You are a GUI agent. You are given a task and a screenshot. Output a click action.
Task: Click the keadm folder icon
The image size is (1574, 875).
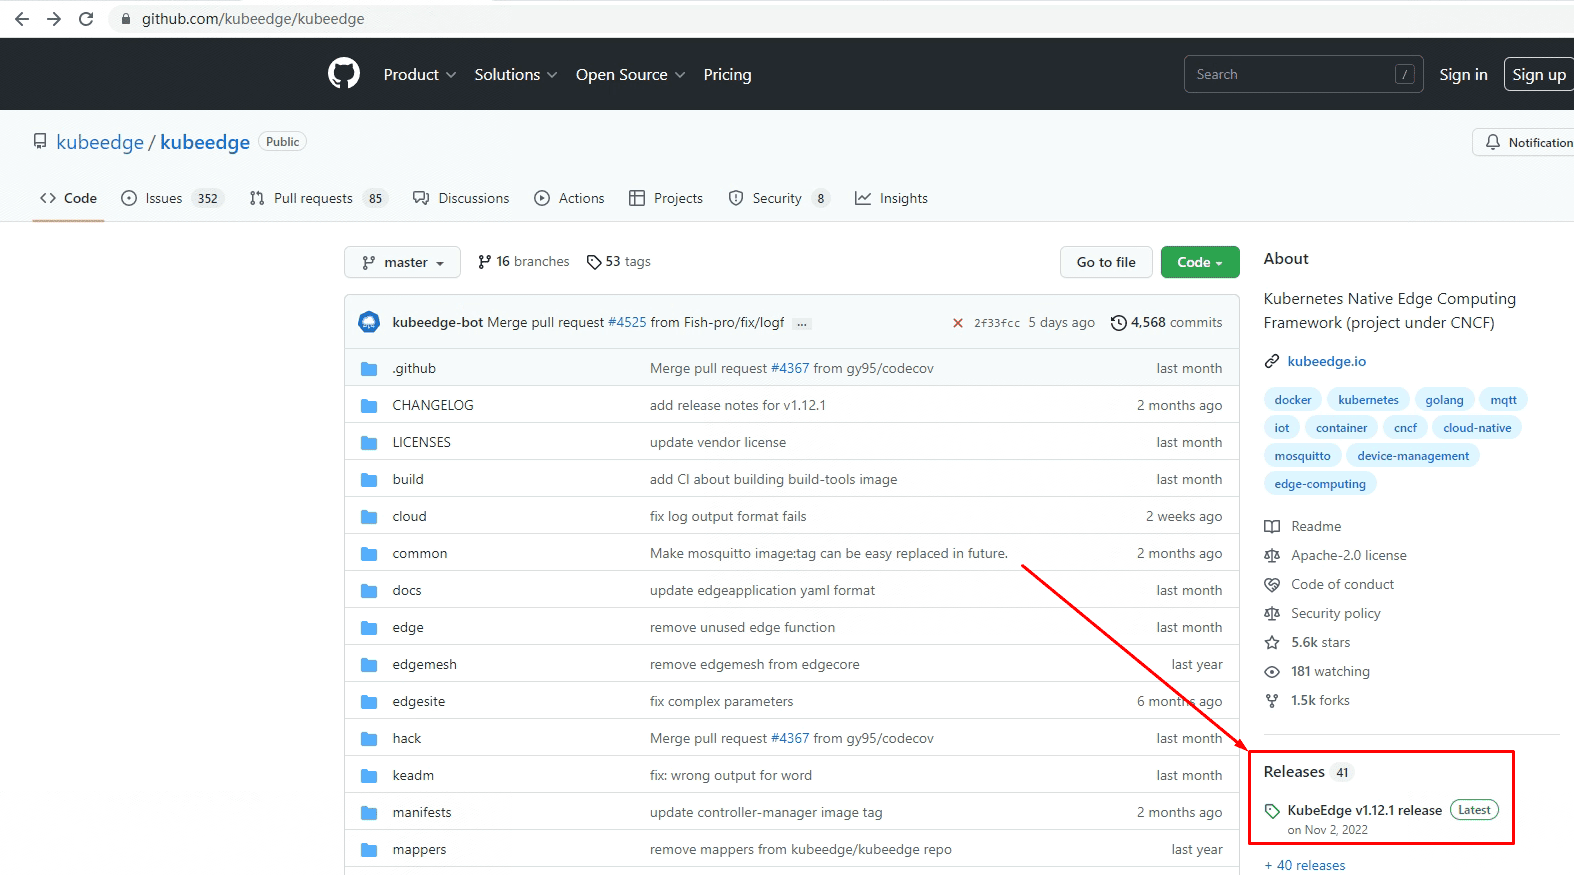369,775
